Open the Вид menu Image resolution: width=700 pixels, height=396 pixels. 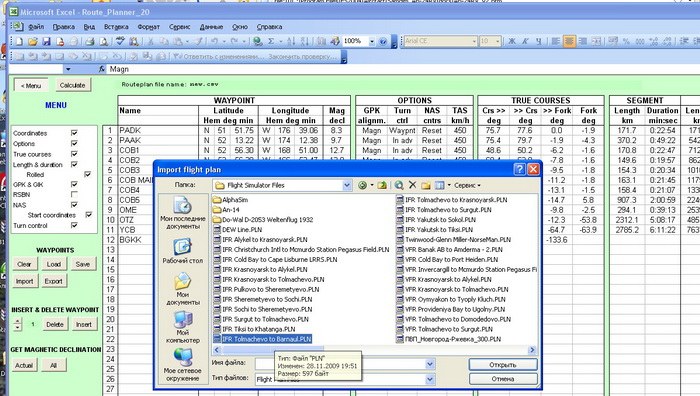(89, 27)
